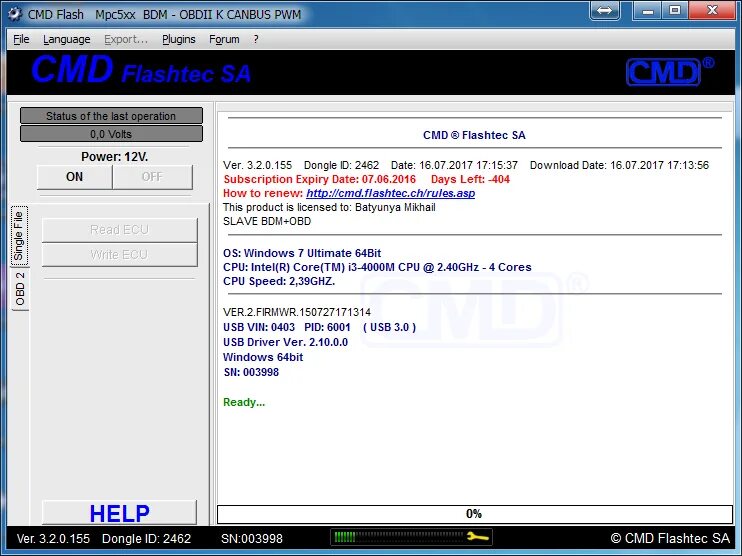Switch to the OBD 2 tab
Image resolution: width=742 pixels, height=556 pixels.
tap(20, 289)
